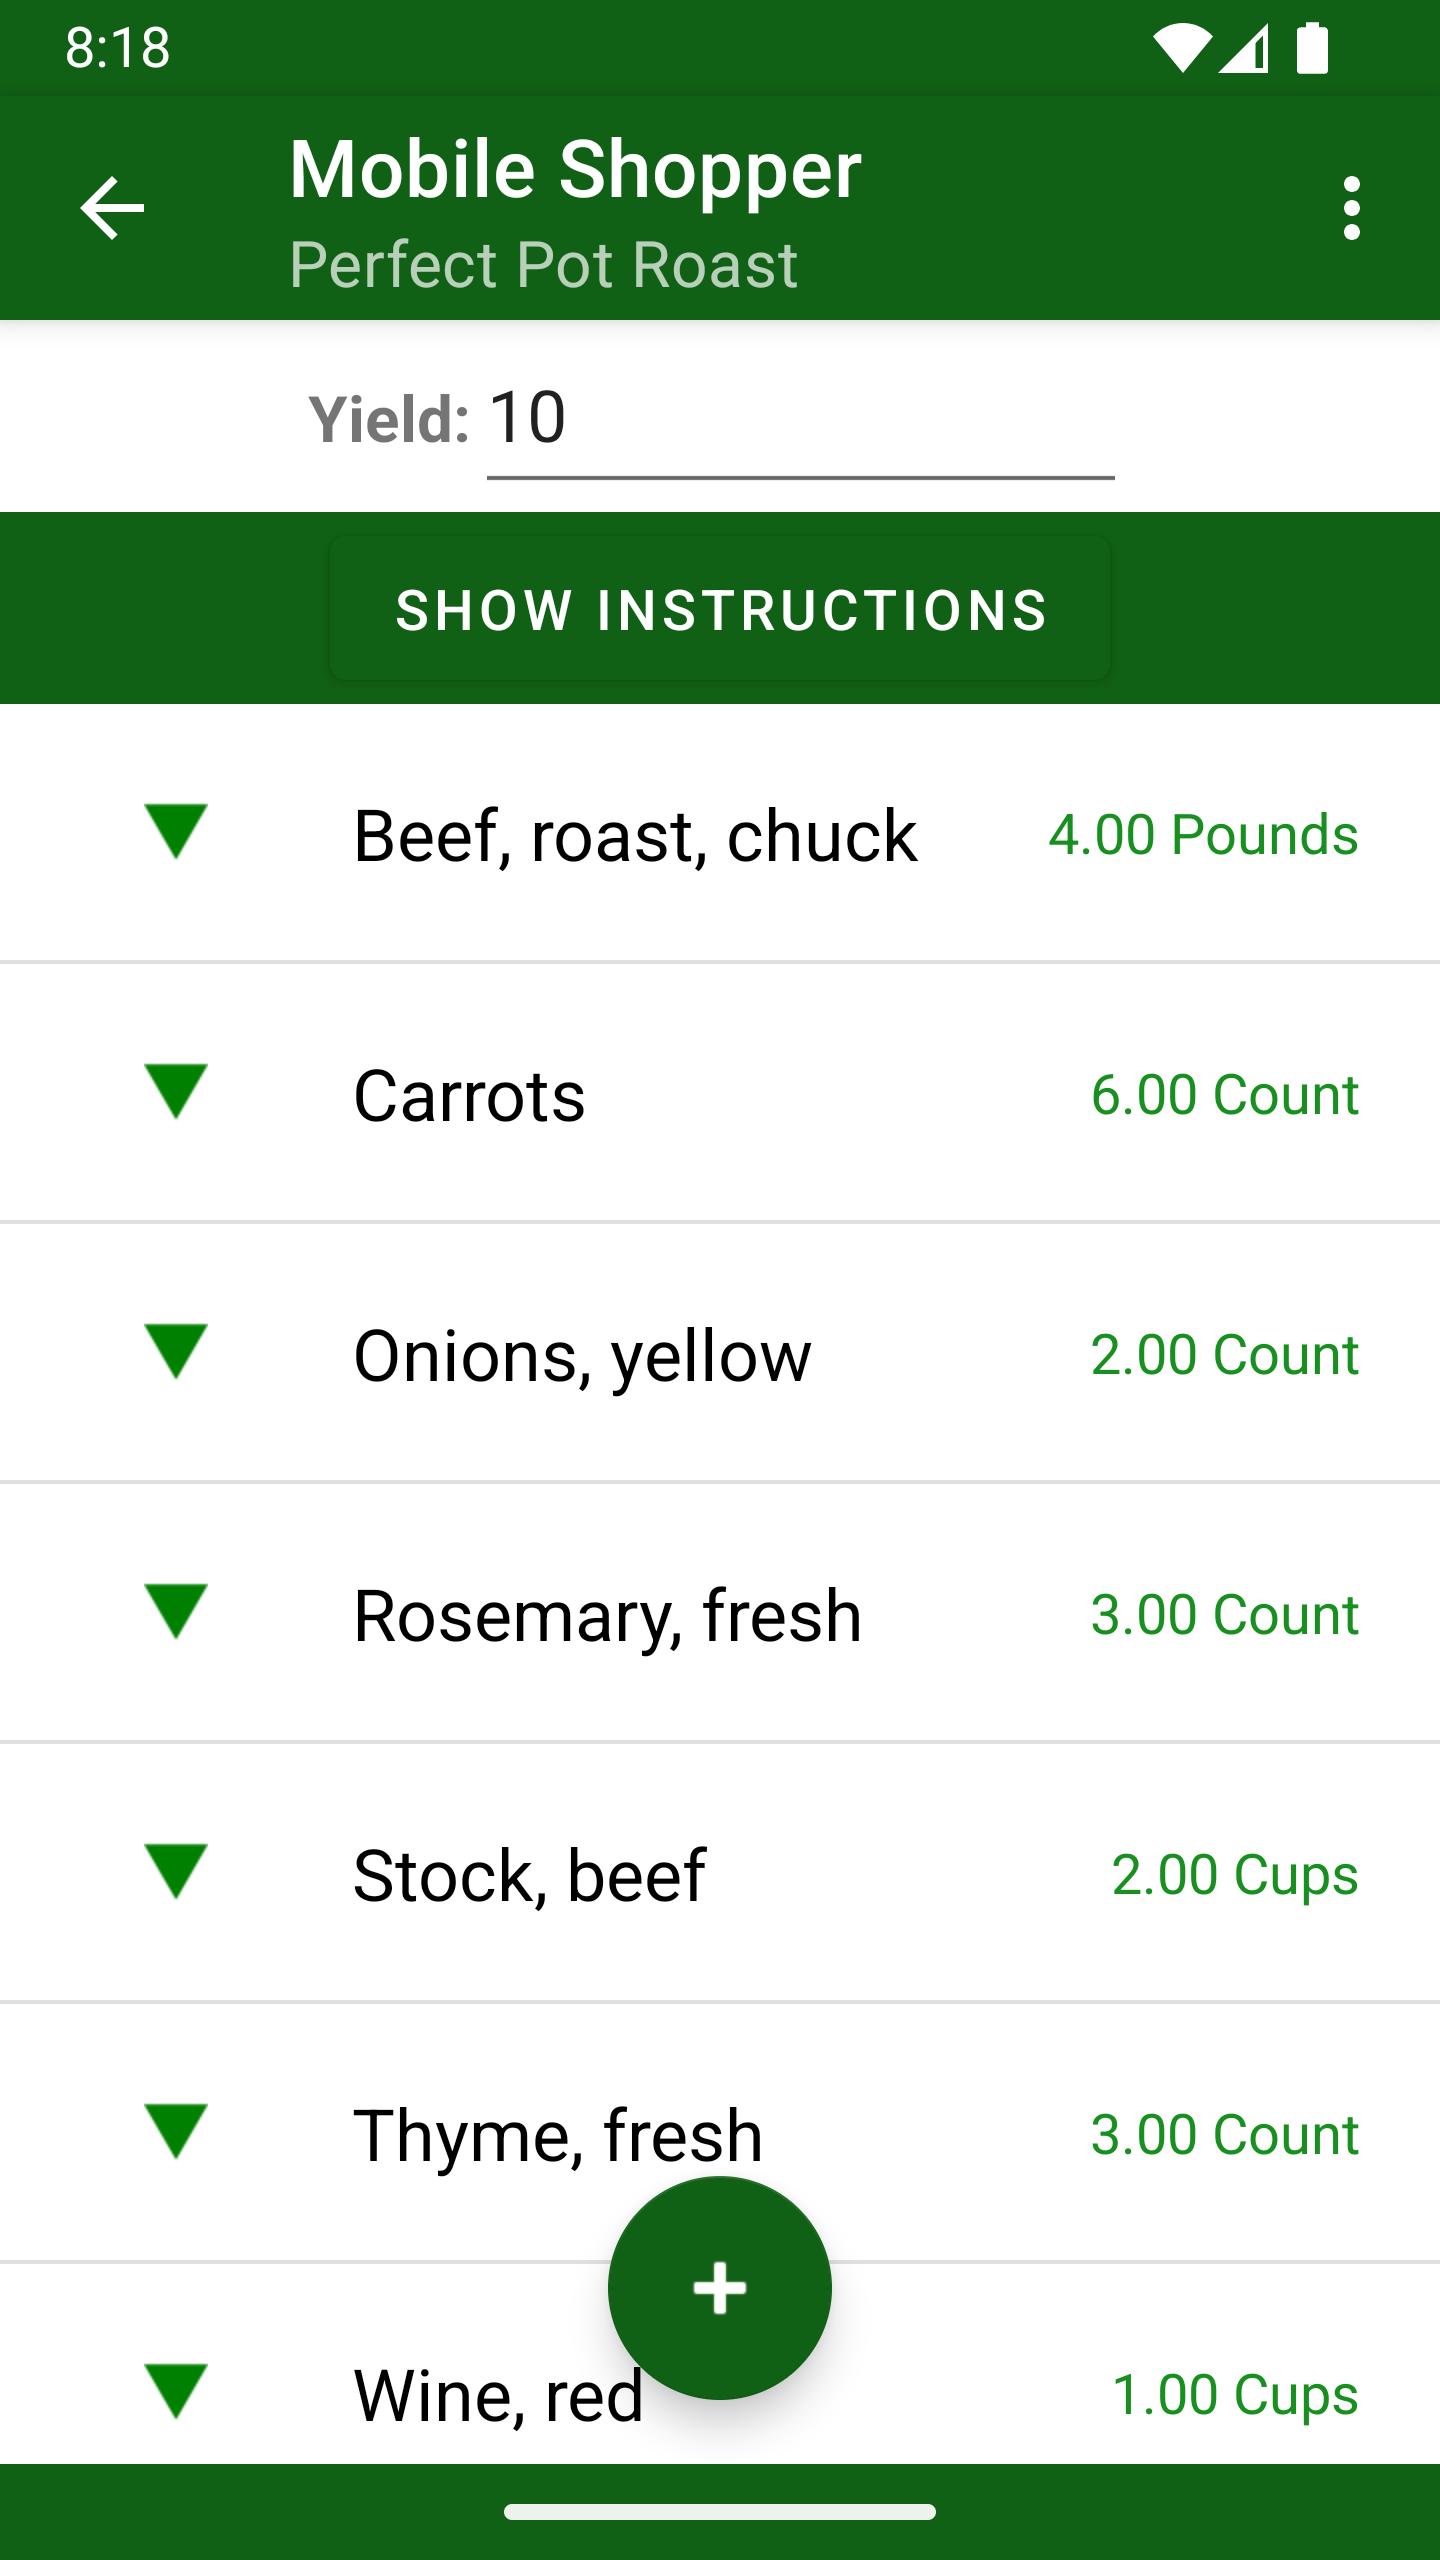This screenshot has width=1440, height=2560.
Task: Tap the battery status icon
Action: (1313, 48)
